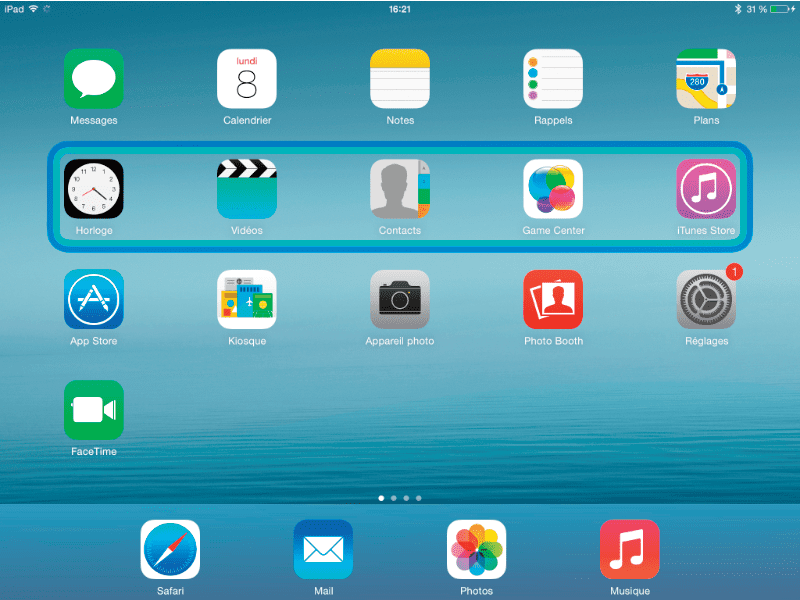Tap the second home screen page dot
The height and width of the screenshot is (600, 800).
(x=394, y=497)
